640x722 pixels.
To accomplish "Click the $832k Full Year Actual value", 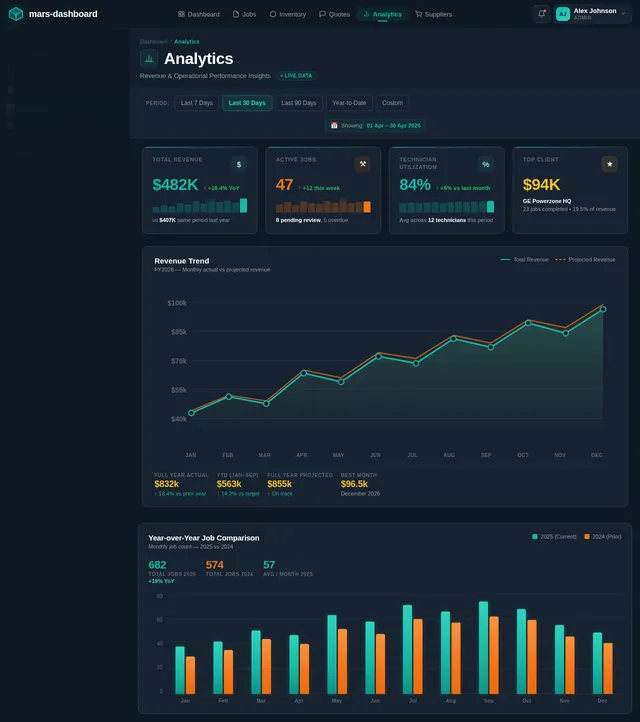I will (167, 484).
